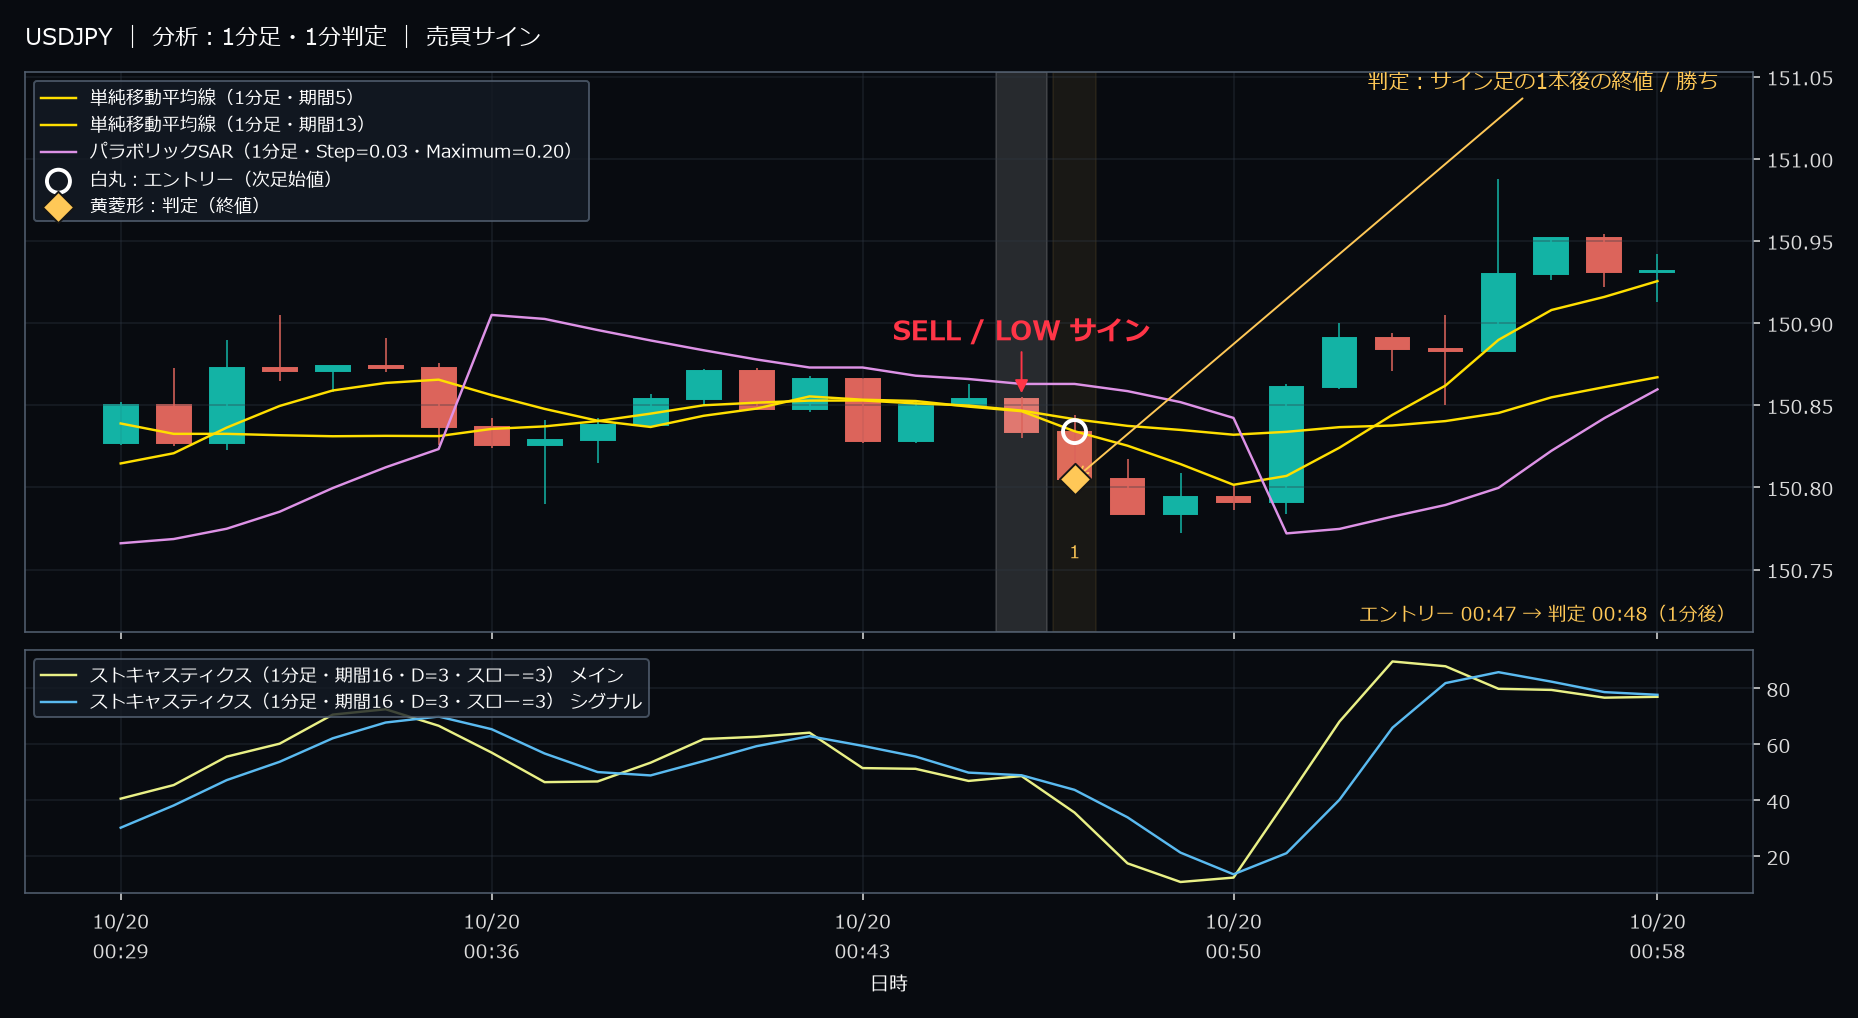The width and height of the screenshot is (1858, 1018).
Task: Click the stochastics 60 level axis label
Action: point(1779,746)
